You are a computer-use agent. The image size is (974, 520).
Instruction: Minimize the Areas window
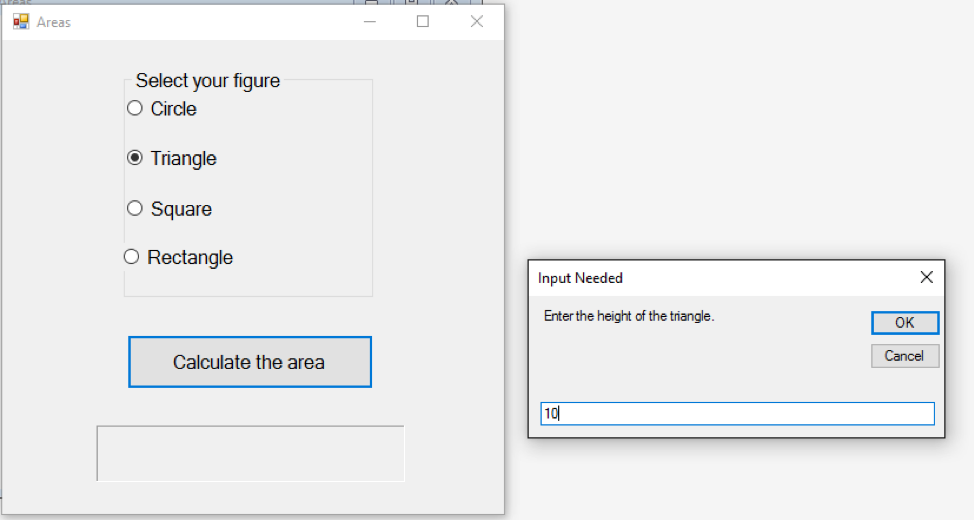click(370, 21)
